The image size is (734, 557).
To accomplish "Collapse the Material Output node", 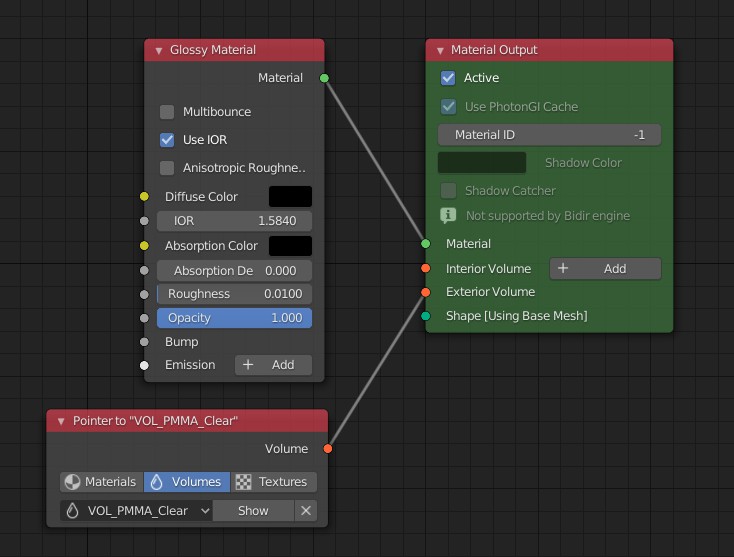I will pos(440,50).
